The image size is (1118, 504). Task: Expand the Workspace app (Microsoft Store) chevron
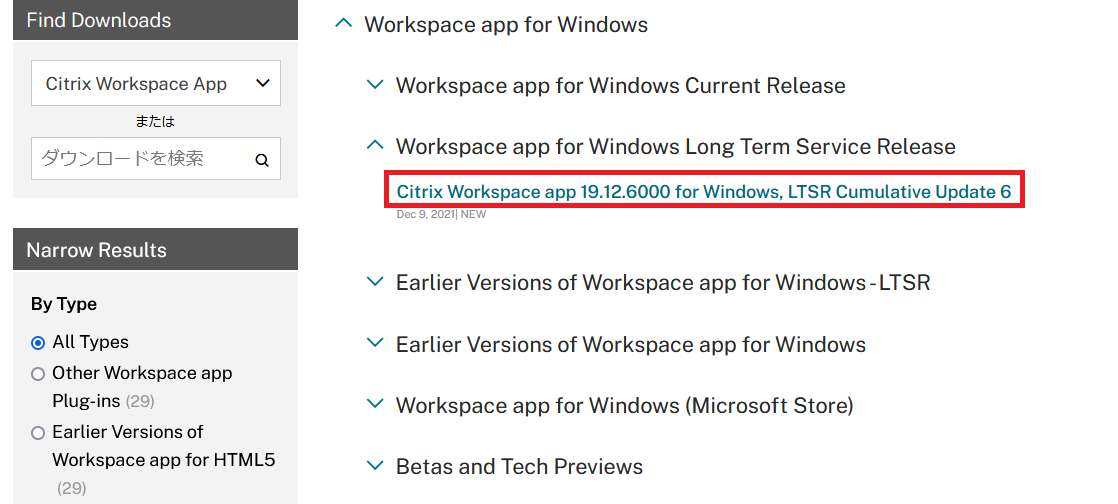point(375,405)
